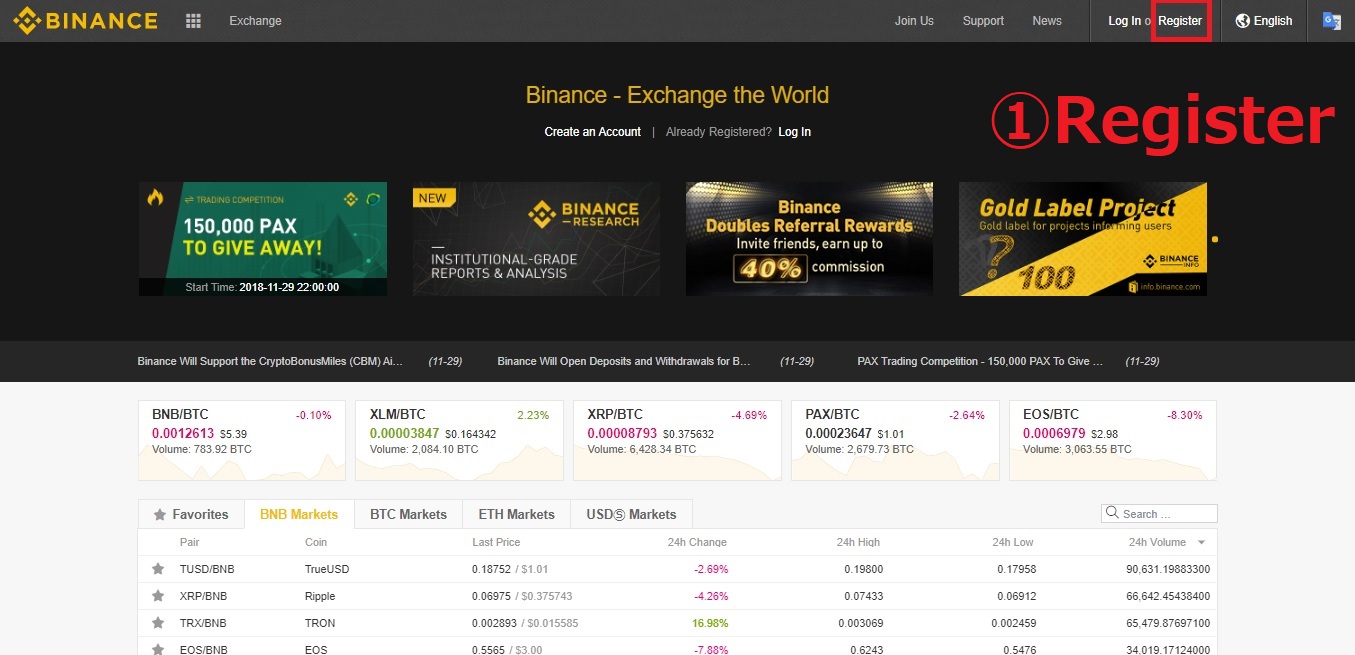Click the search magnifier icon
Viewport: 1355px width, 655px height.
(1112, 513)
